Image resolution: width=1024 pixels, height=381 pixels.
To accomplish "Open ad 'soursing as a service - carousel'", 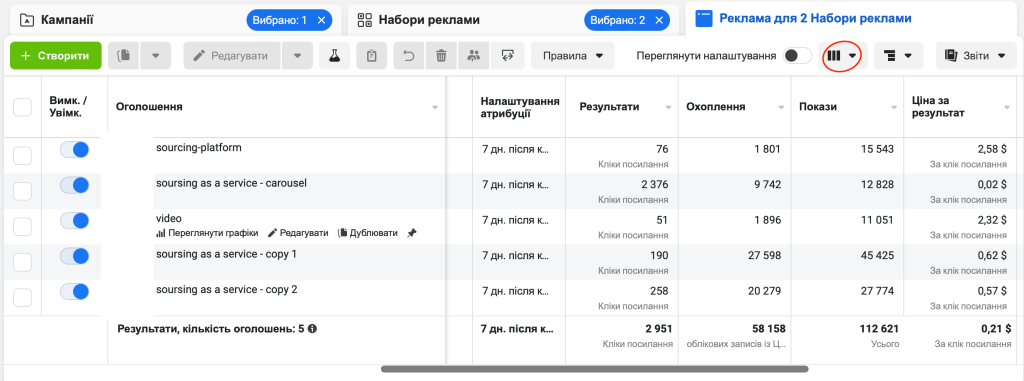I will pos(231,184).
